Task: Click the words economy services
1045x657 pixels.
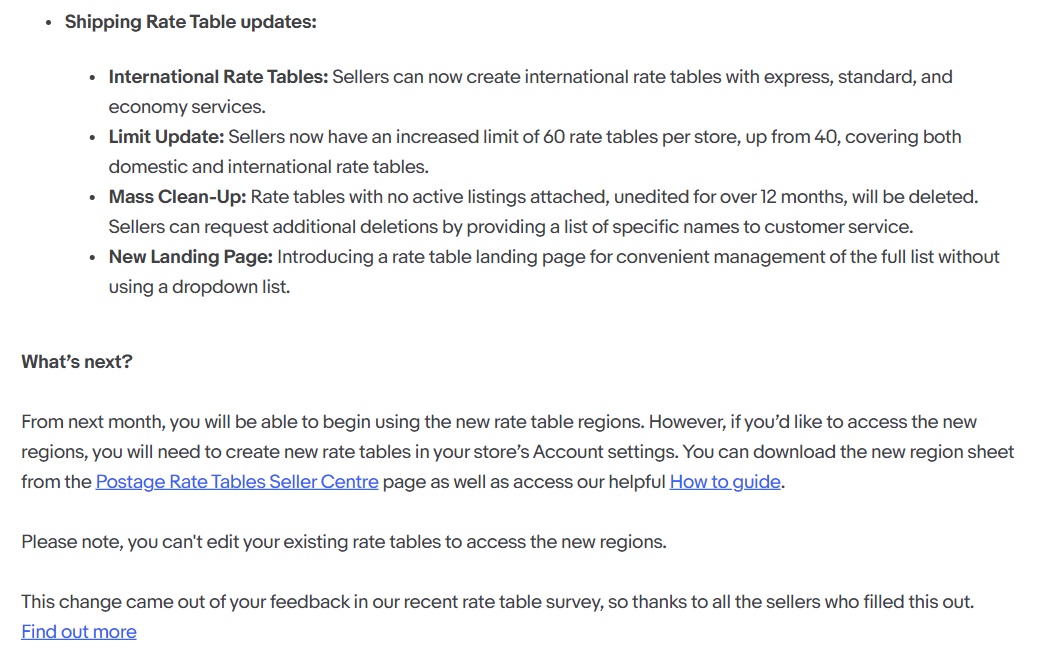Action: pos(187,107)
